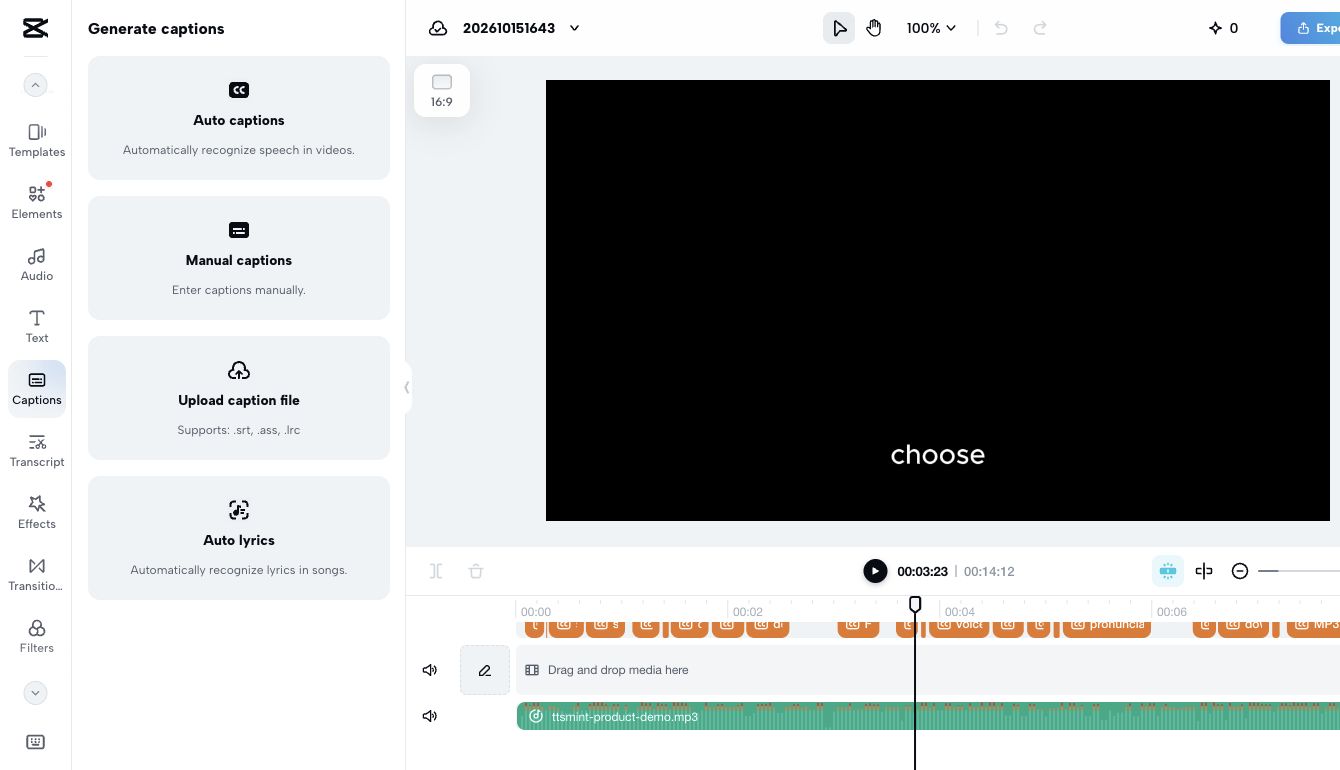Choose Auto lyrics option
The image size is (1340, 770).
click(x=239, y=538)
